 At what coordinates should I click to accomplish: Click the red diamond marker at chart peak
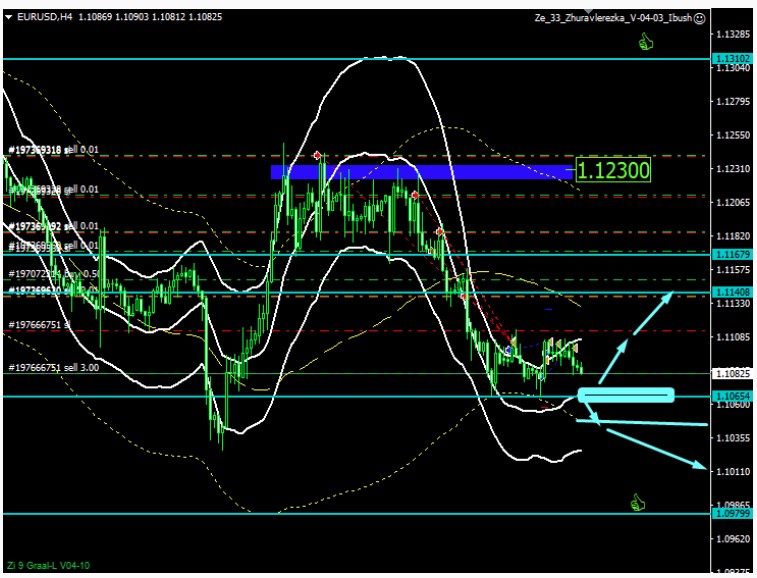317,155
